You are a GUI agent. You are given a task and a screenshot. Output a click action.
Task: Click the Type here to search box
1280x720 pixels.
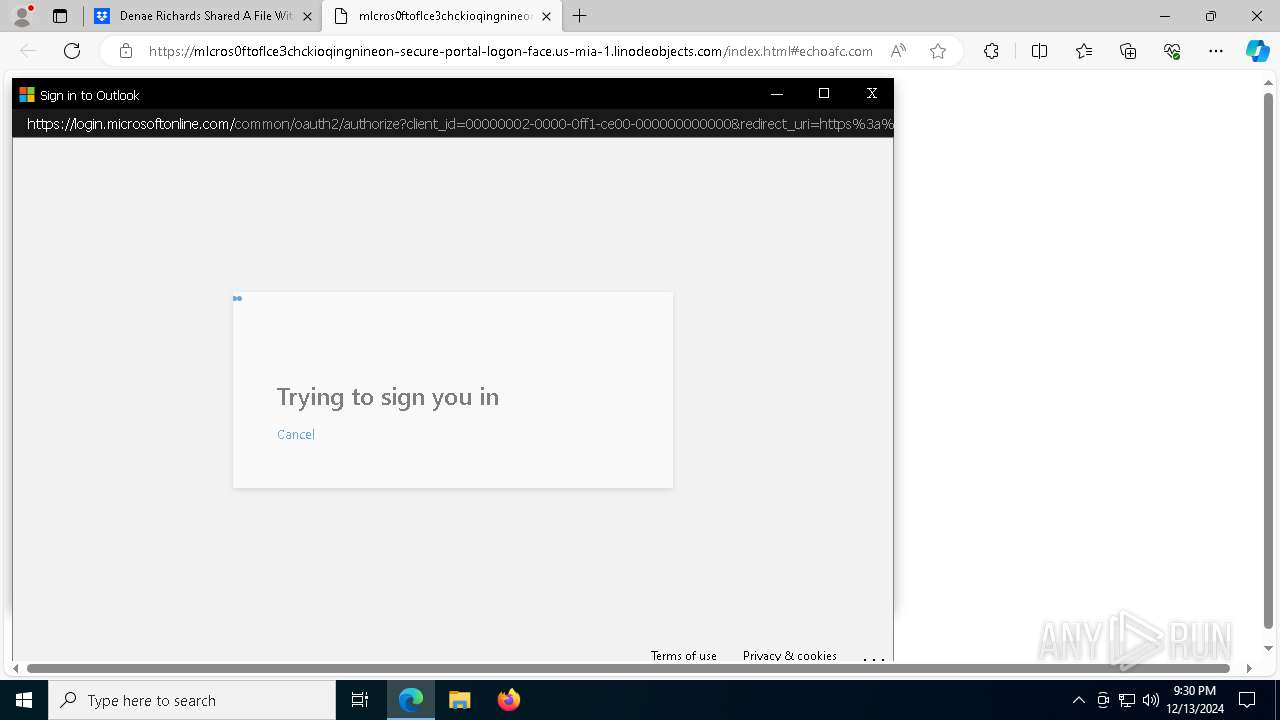point(192,700)
